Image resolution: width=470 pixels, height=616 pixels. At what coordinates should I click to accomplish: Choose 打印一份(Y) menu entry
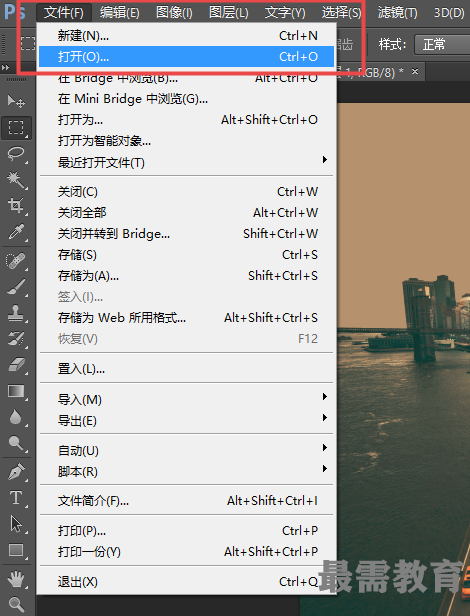185,552
